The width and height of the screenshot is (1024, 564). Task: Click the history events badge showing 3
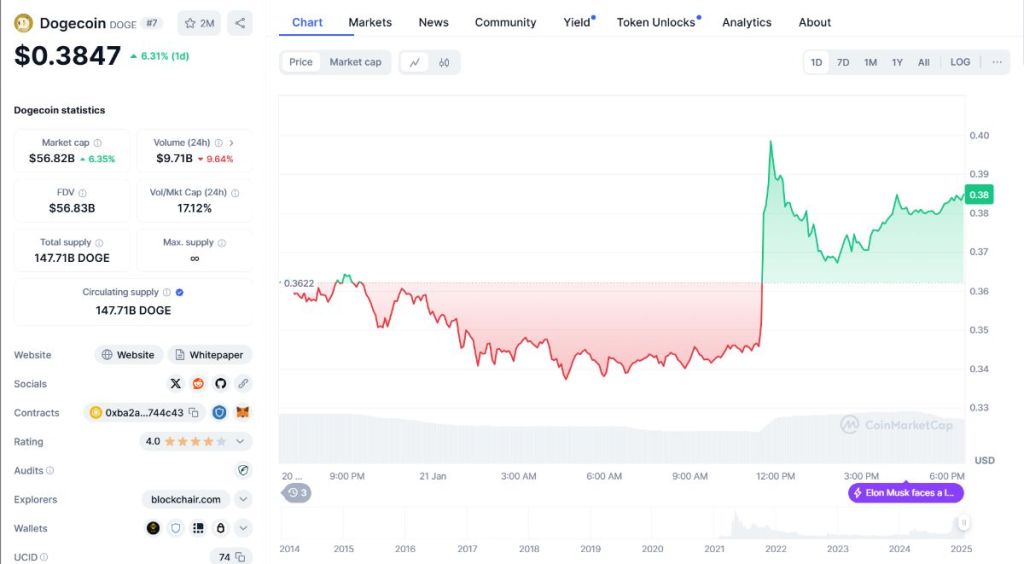[x=296, y=493]
